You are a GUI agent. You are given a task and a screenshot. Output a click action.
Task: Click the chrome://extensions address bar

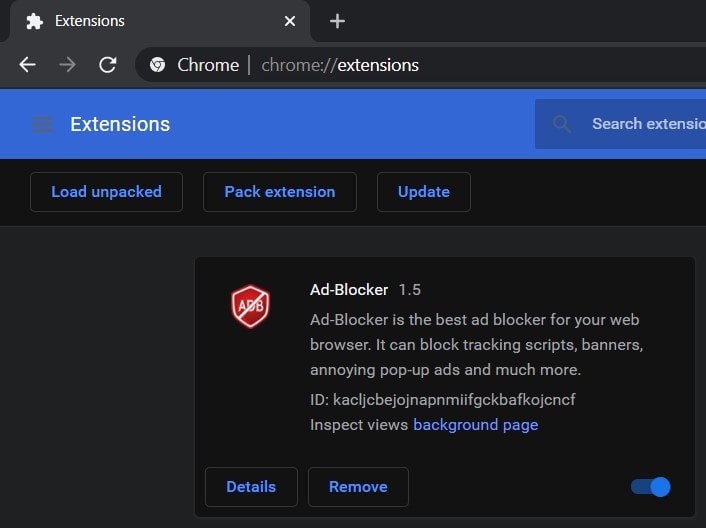pos(421,65)
